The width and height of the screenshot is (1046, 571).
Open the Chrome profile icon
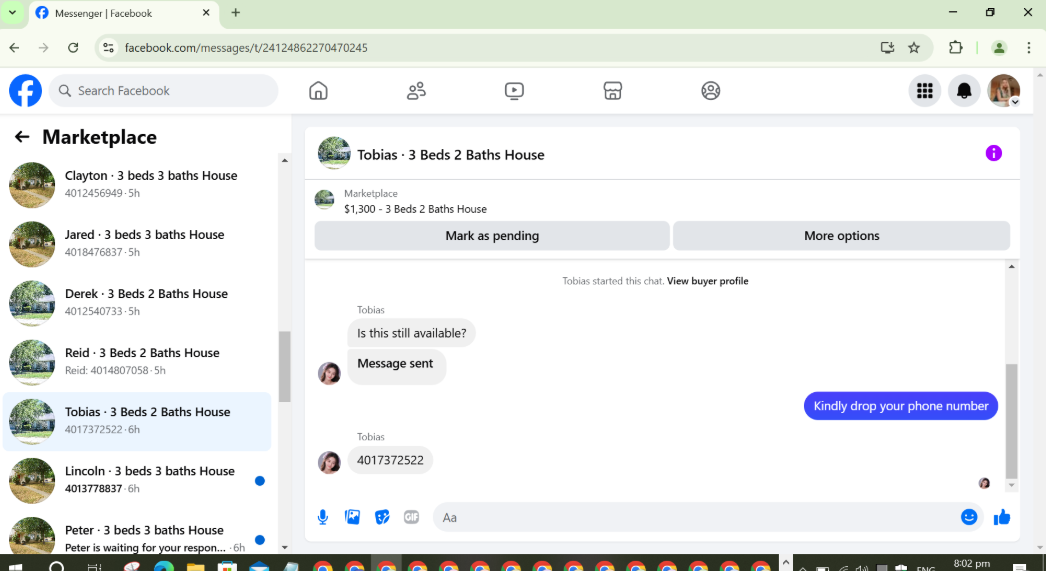pos(999,47)
